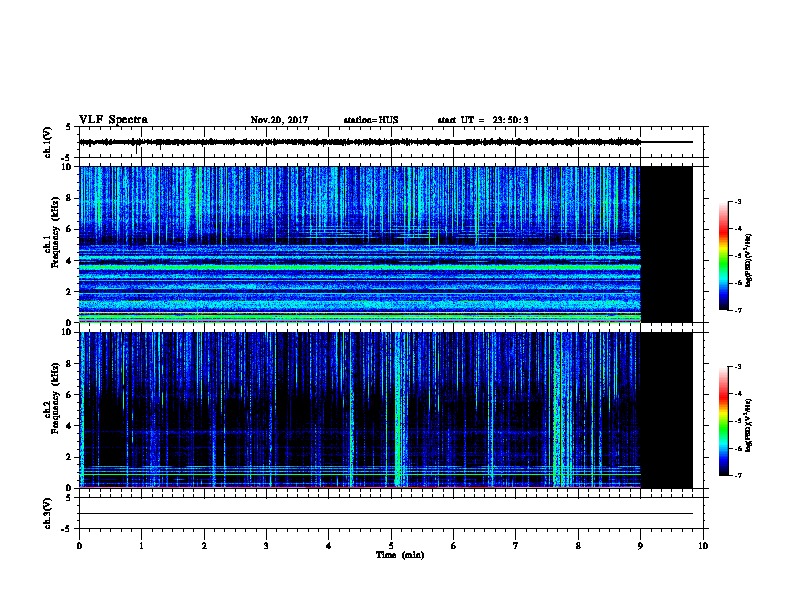The height and width of the screenshot is (612, 792).
Task: Click the "station=HUS" label
Action: click(x=371, y=120)
